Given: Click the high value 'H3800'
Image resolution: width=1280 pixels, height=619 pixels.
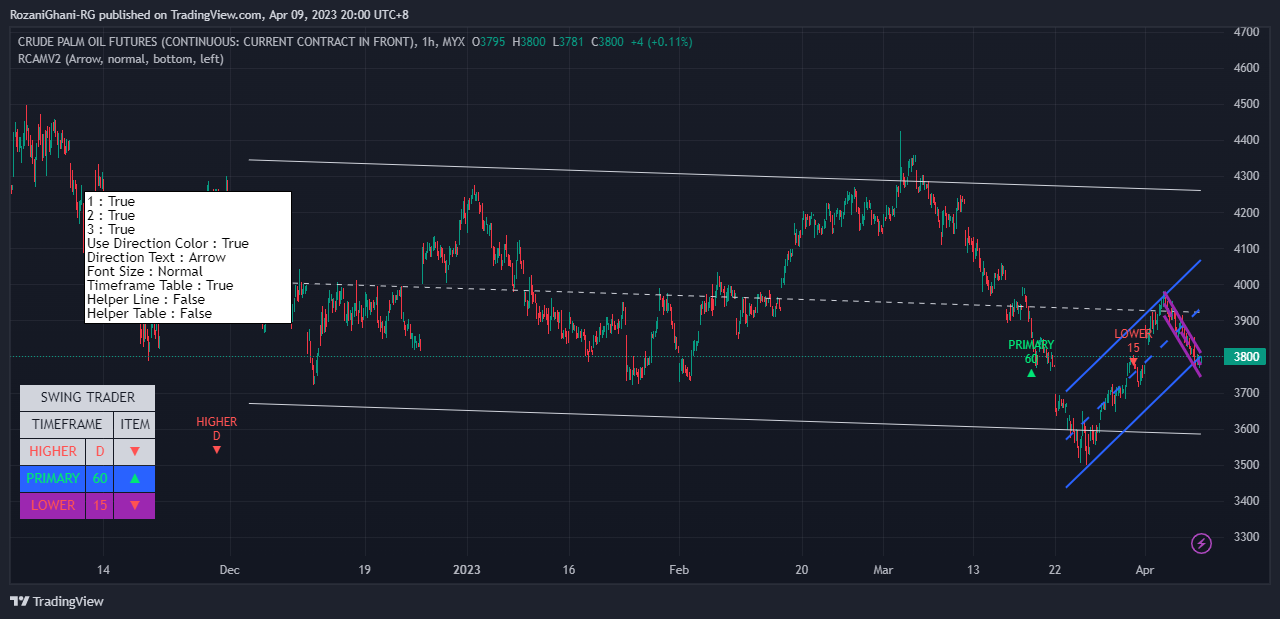Looking at the screenshot, I should (x=529, y=42).
